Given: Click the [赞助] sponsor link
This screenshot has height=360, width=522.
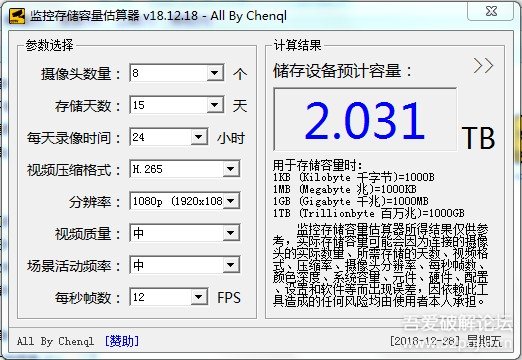Looking at the screenshot, I should (122, 341).
